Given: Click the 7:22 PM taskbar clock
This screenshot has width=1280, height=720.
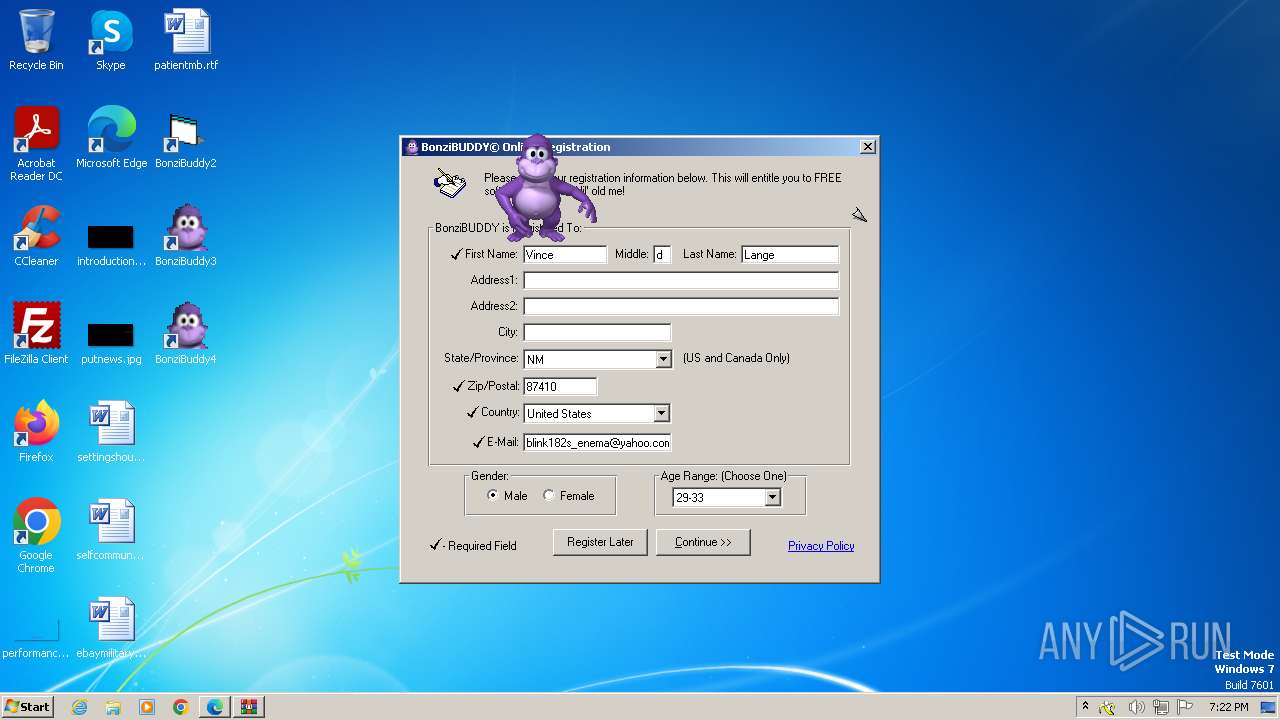Looking at the screenshot, I should click(1228, 707).
